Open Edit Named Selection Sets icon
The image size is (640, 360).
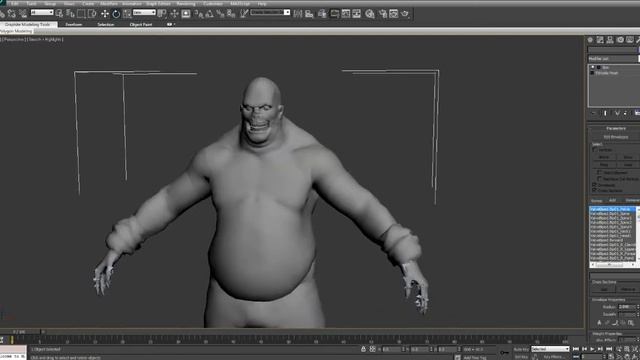244,14
